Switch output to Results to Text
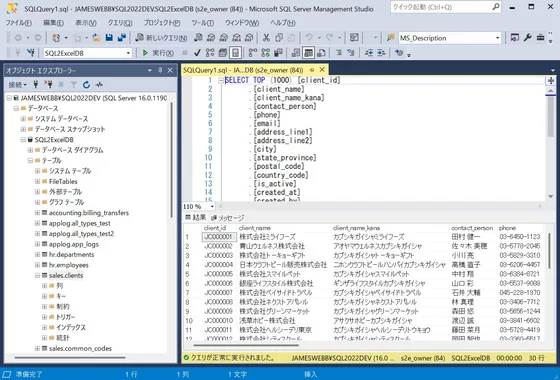560x380 pixels. [296, 53]
